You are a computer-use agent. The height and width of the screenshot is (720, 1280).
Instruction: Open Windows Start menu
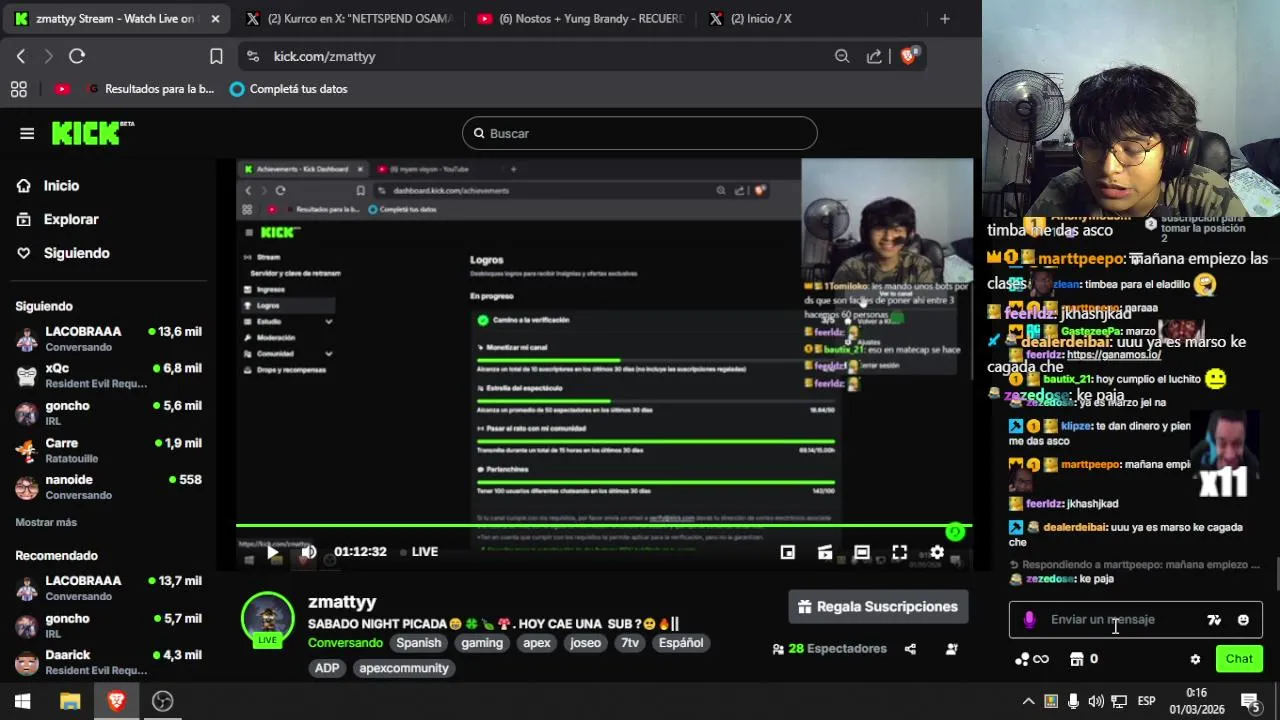coord(22,701)
